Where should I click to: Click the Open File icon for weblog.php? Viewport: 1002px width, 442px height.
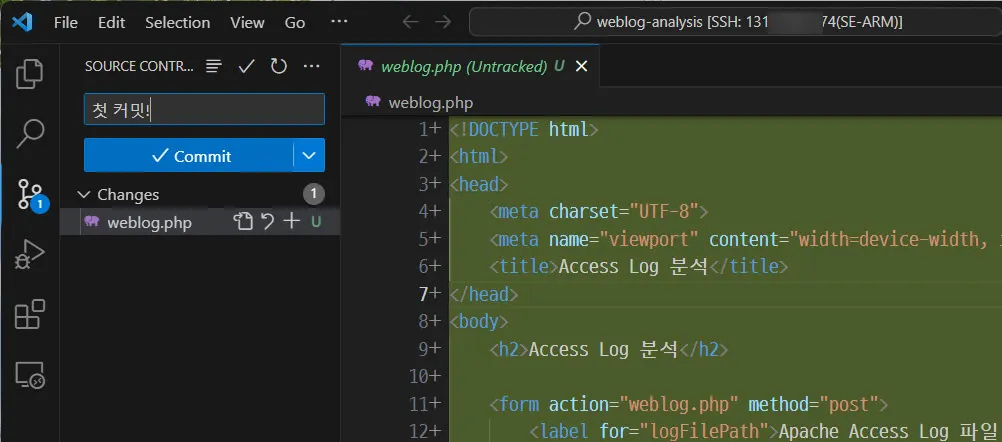pyautogui.click(x=242, y=222)
